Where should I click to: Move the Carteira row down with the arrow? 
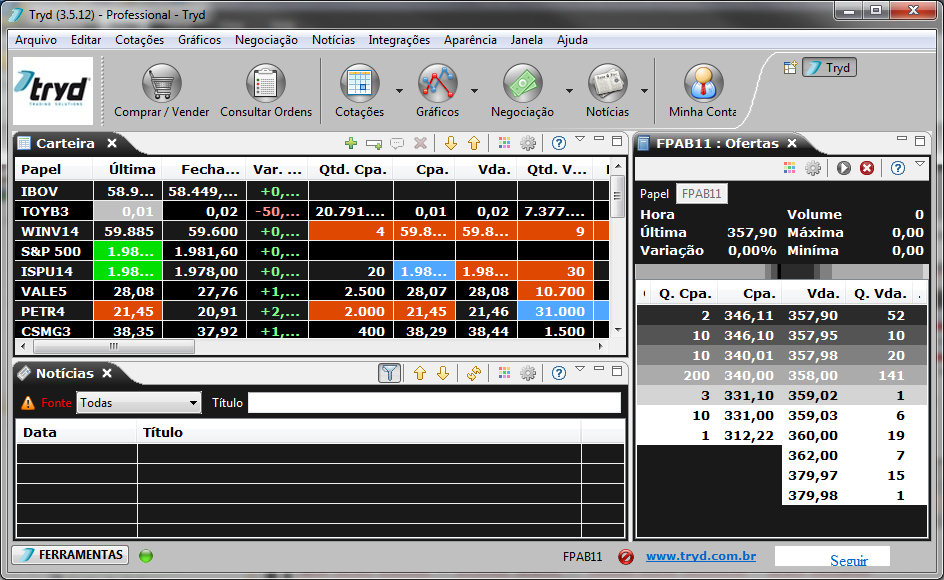(x=451, y=143)
